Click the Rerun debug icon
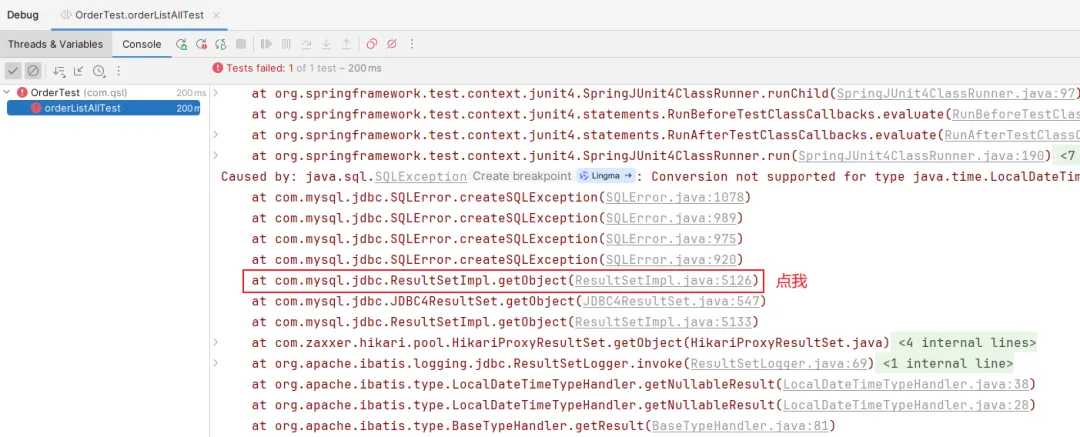1080x437 pixels. (x=181, y=44)
